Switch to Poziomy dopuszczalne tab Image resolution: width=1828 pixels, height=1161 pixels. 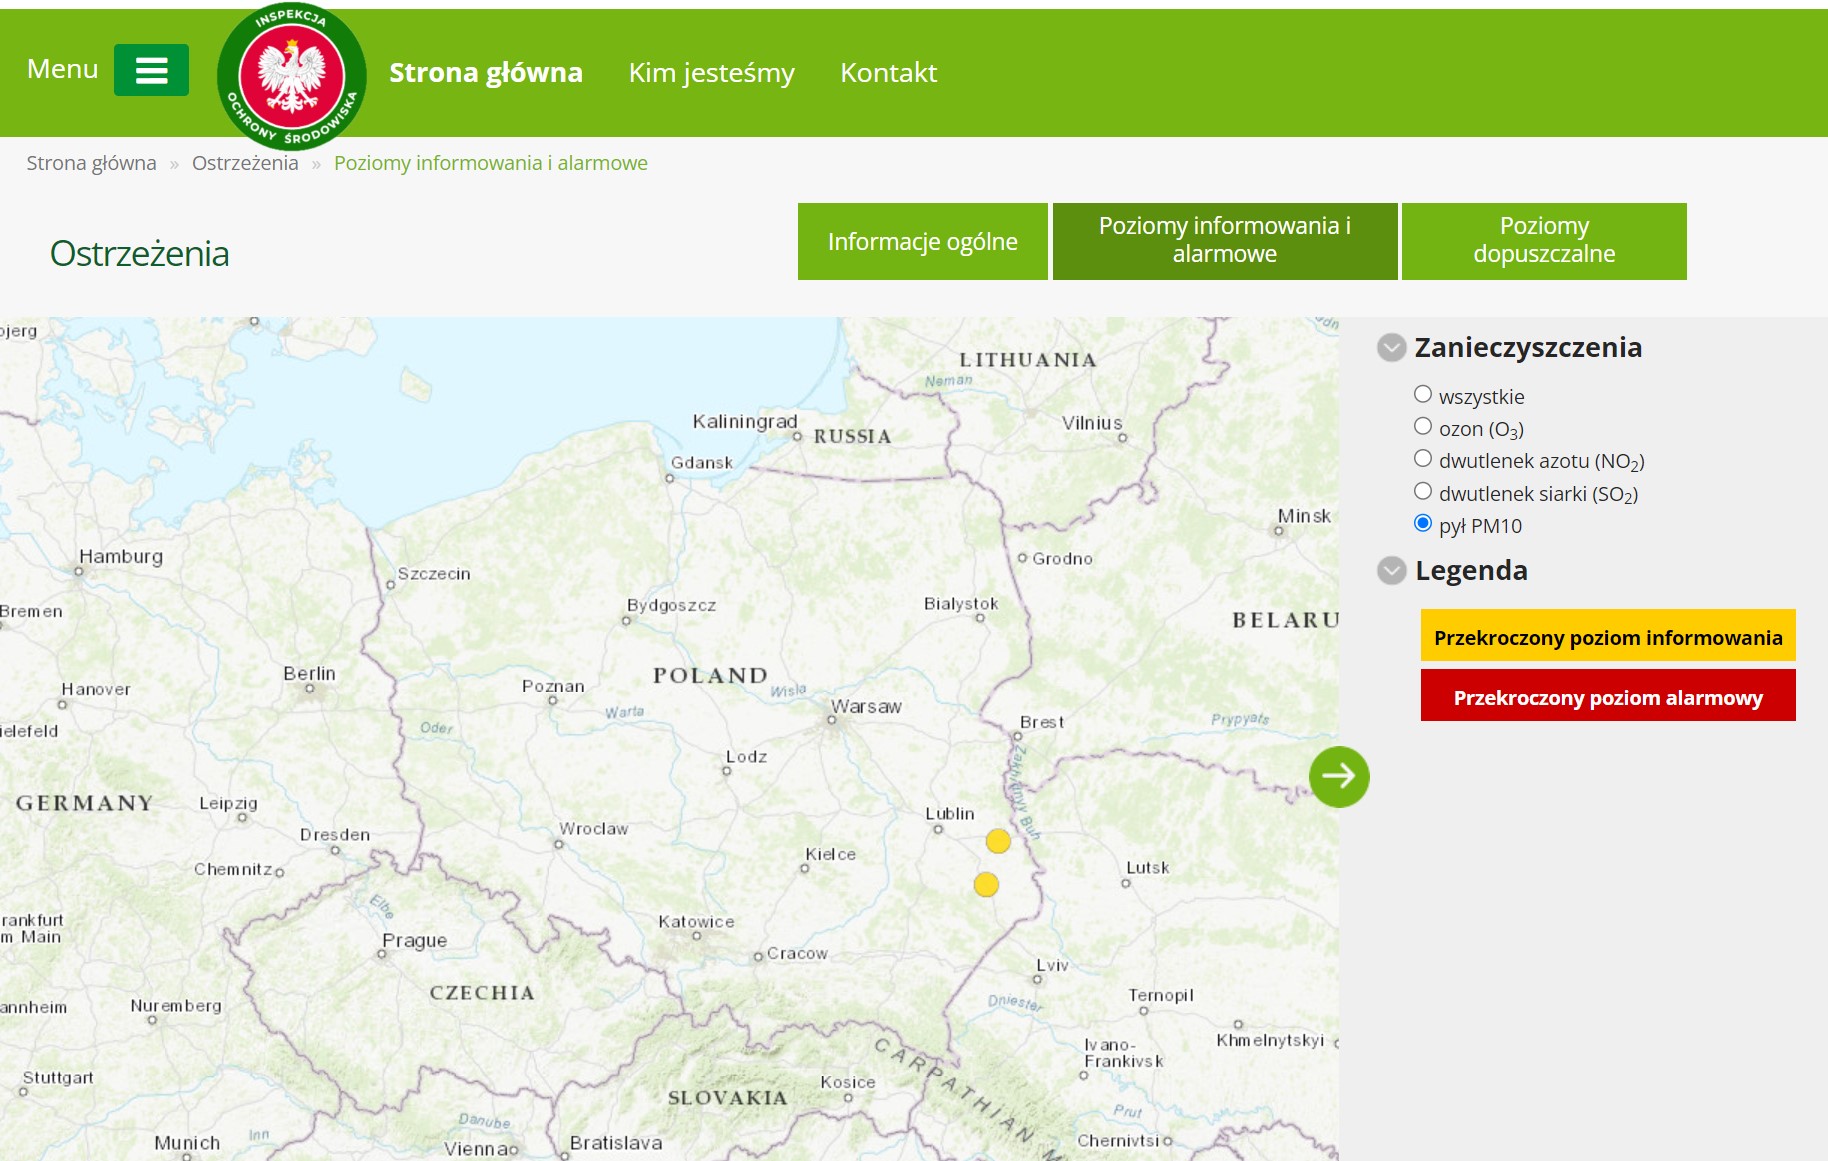tap(1543, 241)
